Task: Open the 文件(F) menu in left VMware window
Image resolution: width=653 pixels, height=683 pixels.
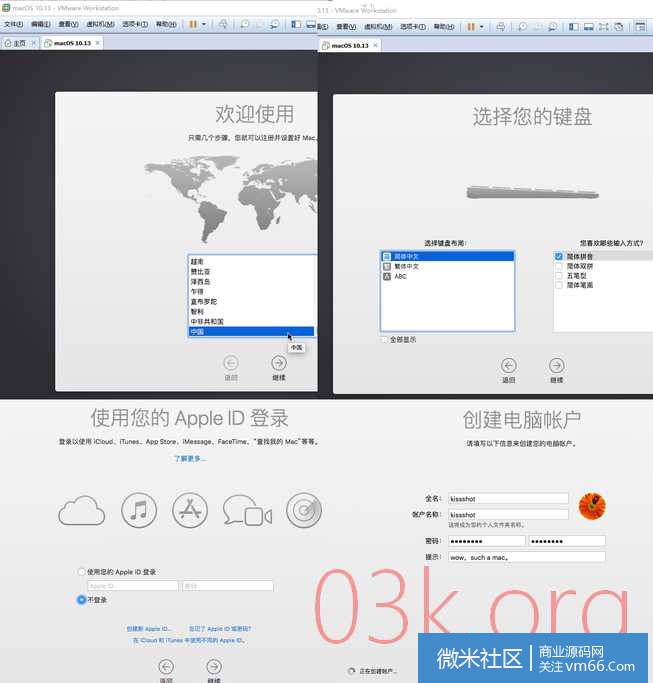Action: tap(13, 24)
